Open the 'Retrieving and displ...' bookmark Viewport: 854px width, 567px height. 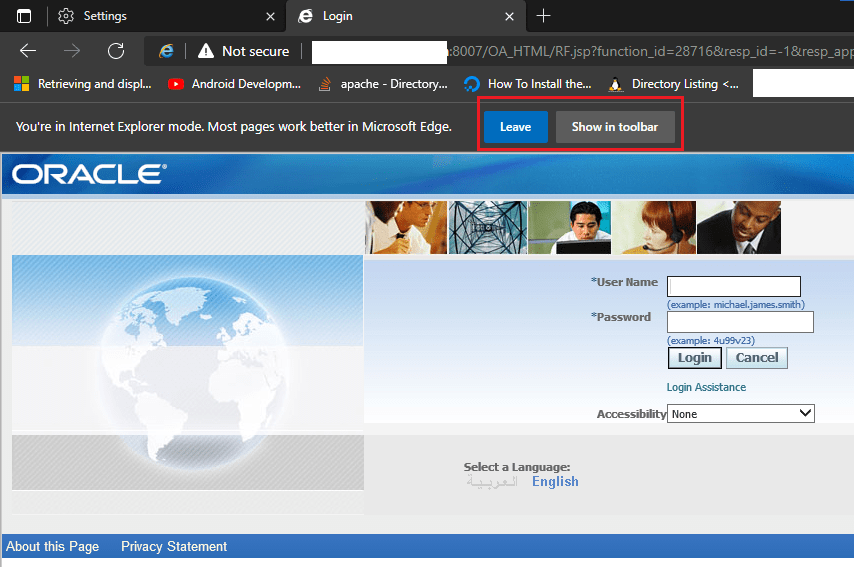pos(83,84)
